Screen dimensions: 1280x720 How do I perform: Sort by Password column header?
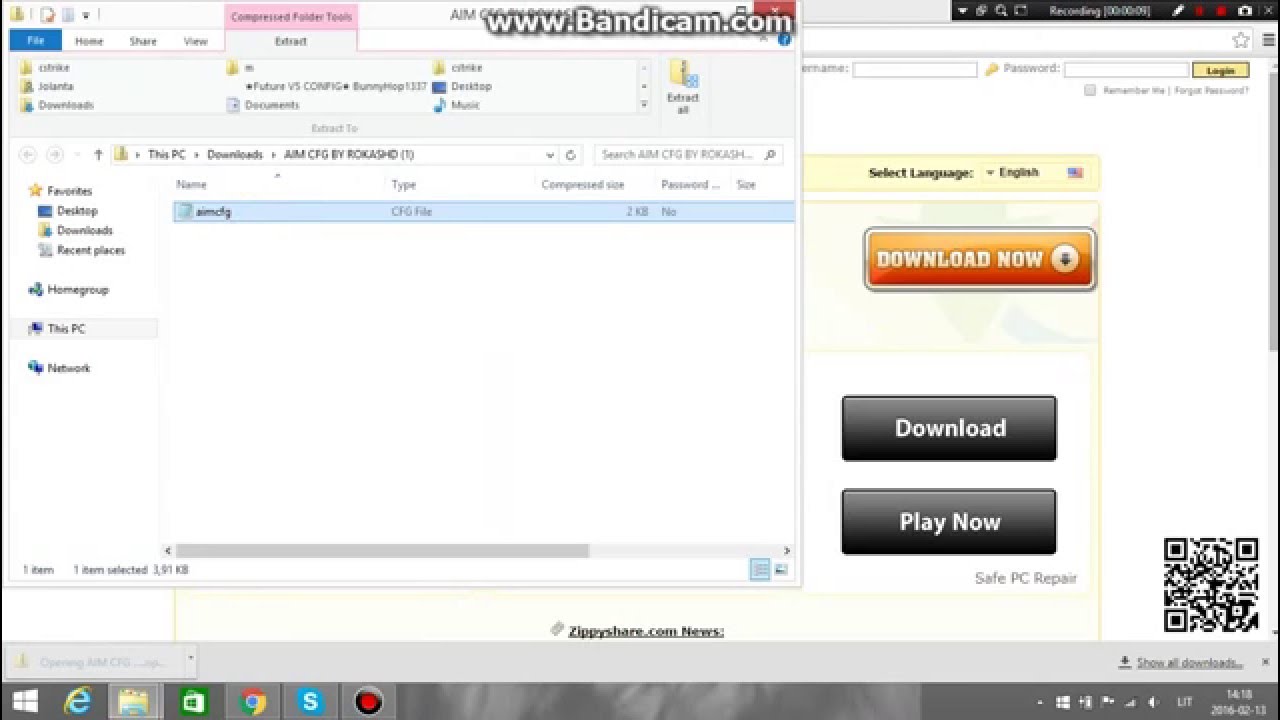pos(691,185)
